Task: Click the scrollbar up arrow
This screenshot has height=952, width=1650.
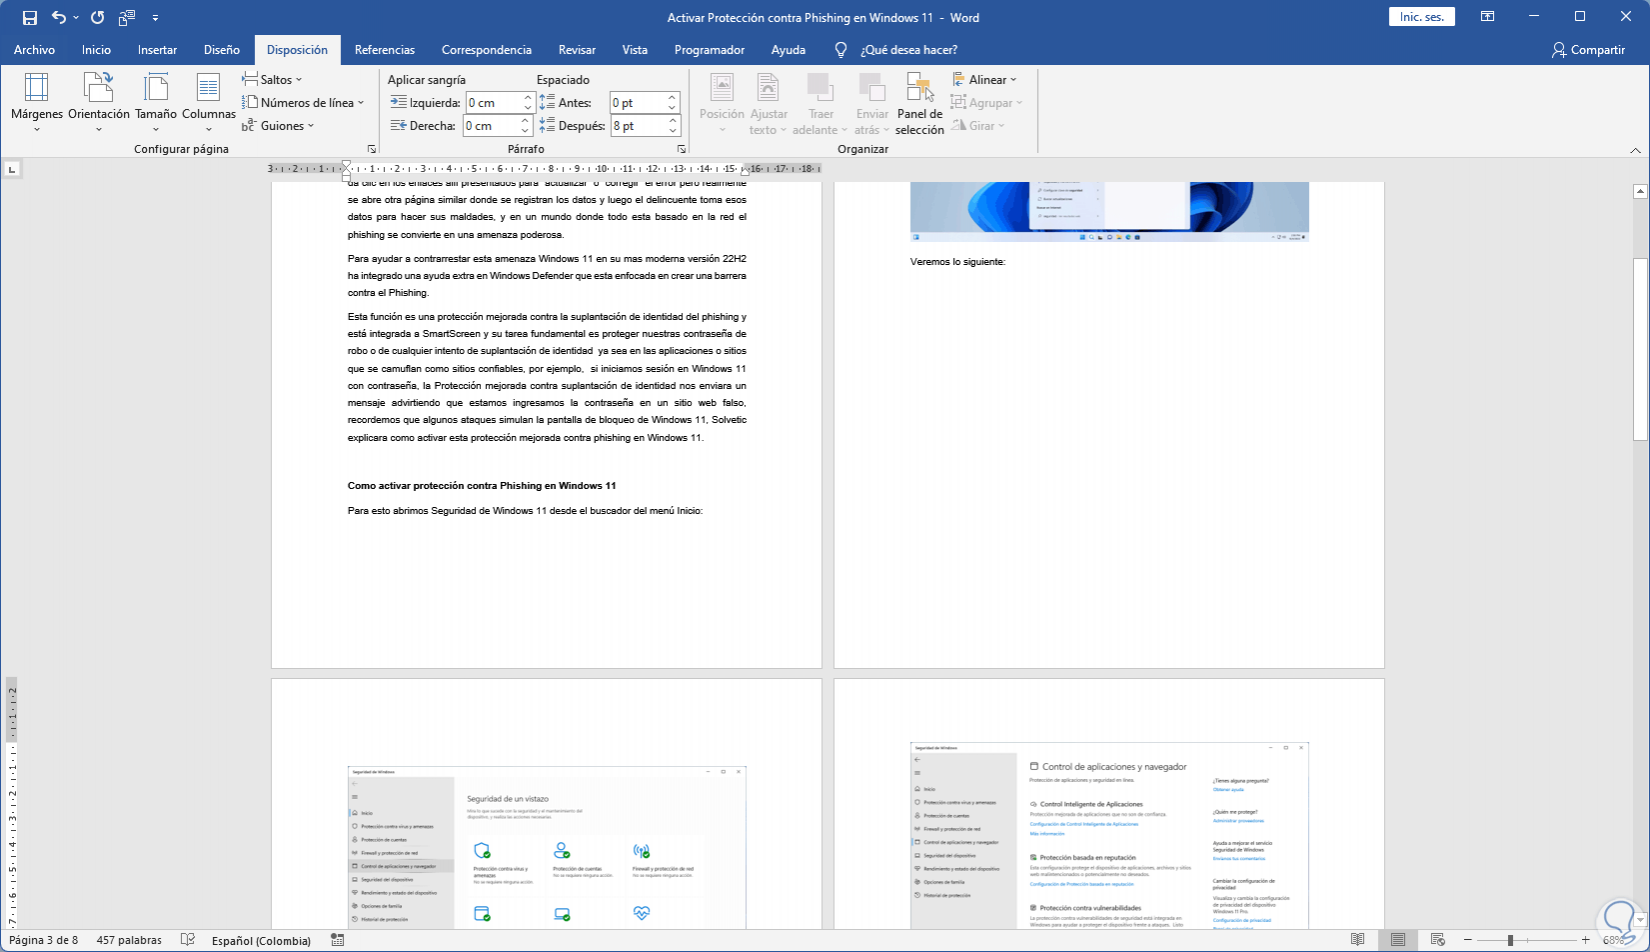Action: (1640, 191)
